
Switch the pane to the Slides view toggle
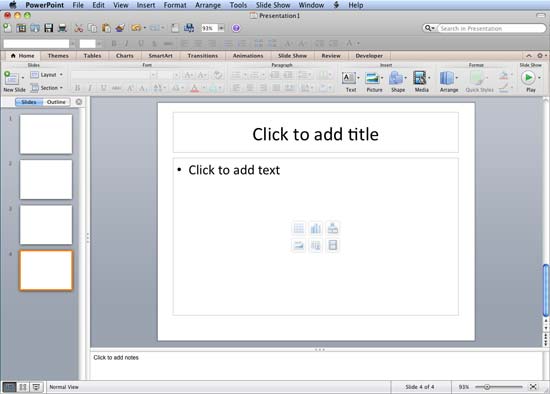coord(29,102)
